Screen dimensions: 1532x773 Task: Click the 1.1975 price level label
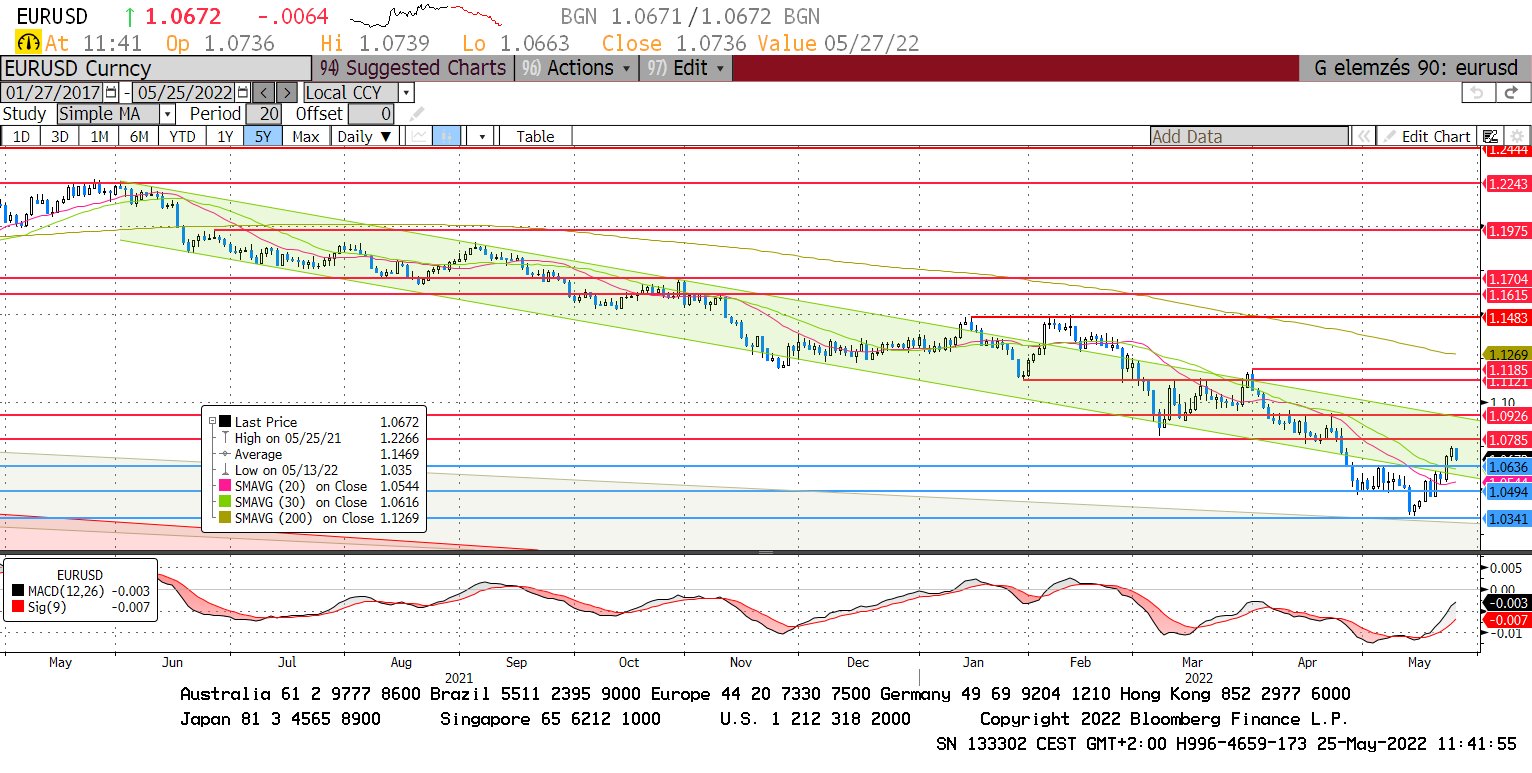[1508, 230]
